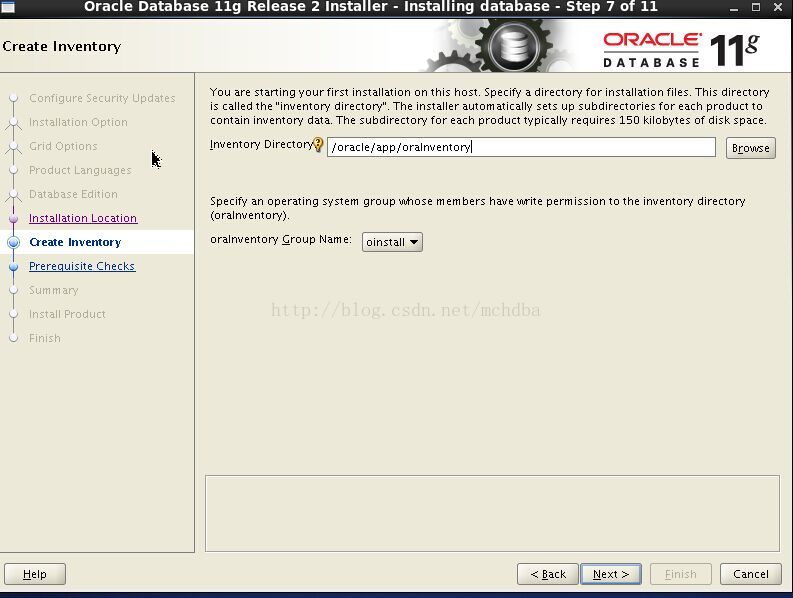Click Browse to choose inventory directory
This screenshot has height=598, width=793.
pyautogui.click(x=751, y=148)
